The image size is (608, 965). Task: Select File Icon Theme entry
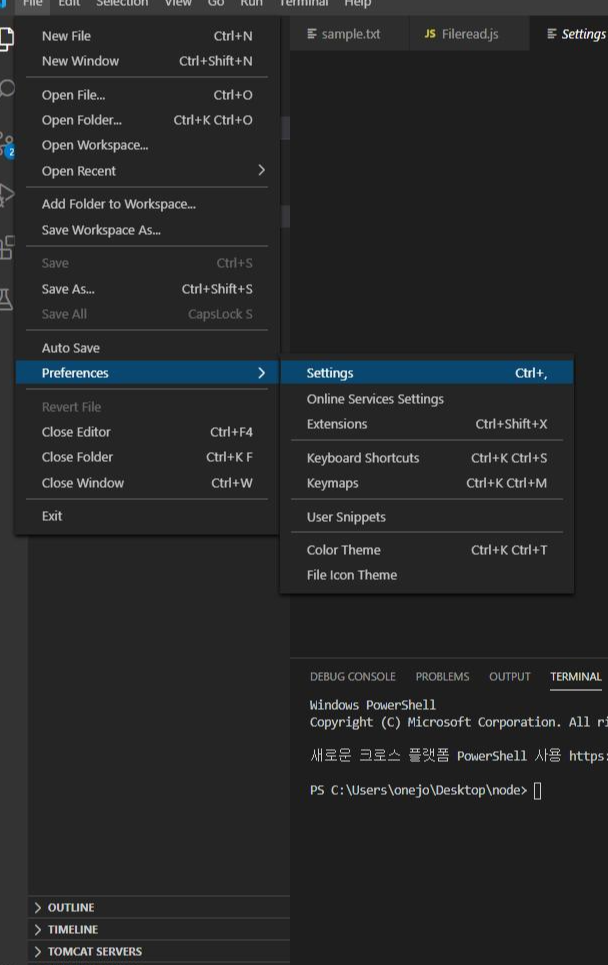point(426,575)
